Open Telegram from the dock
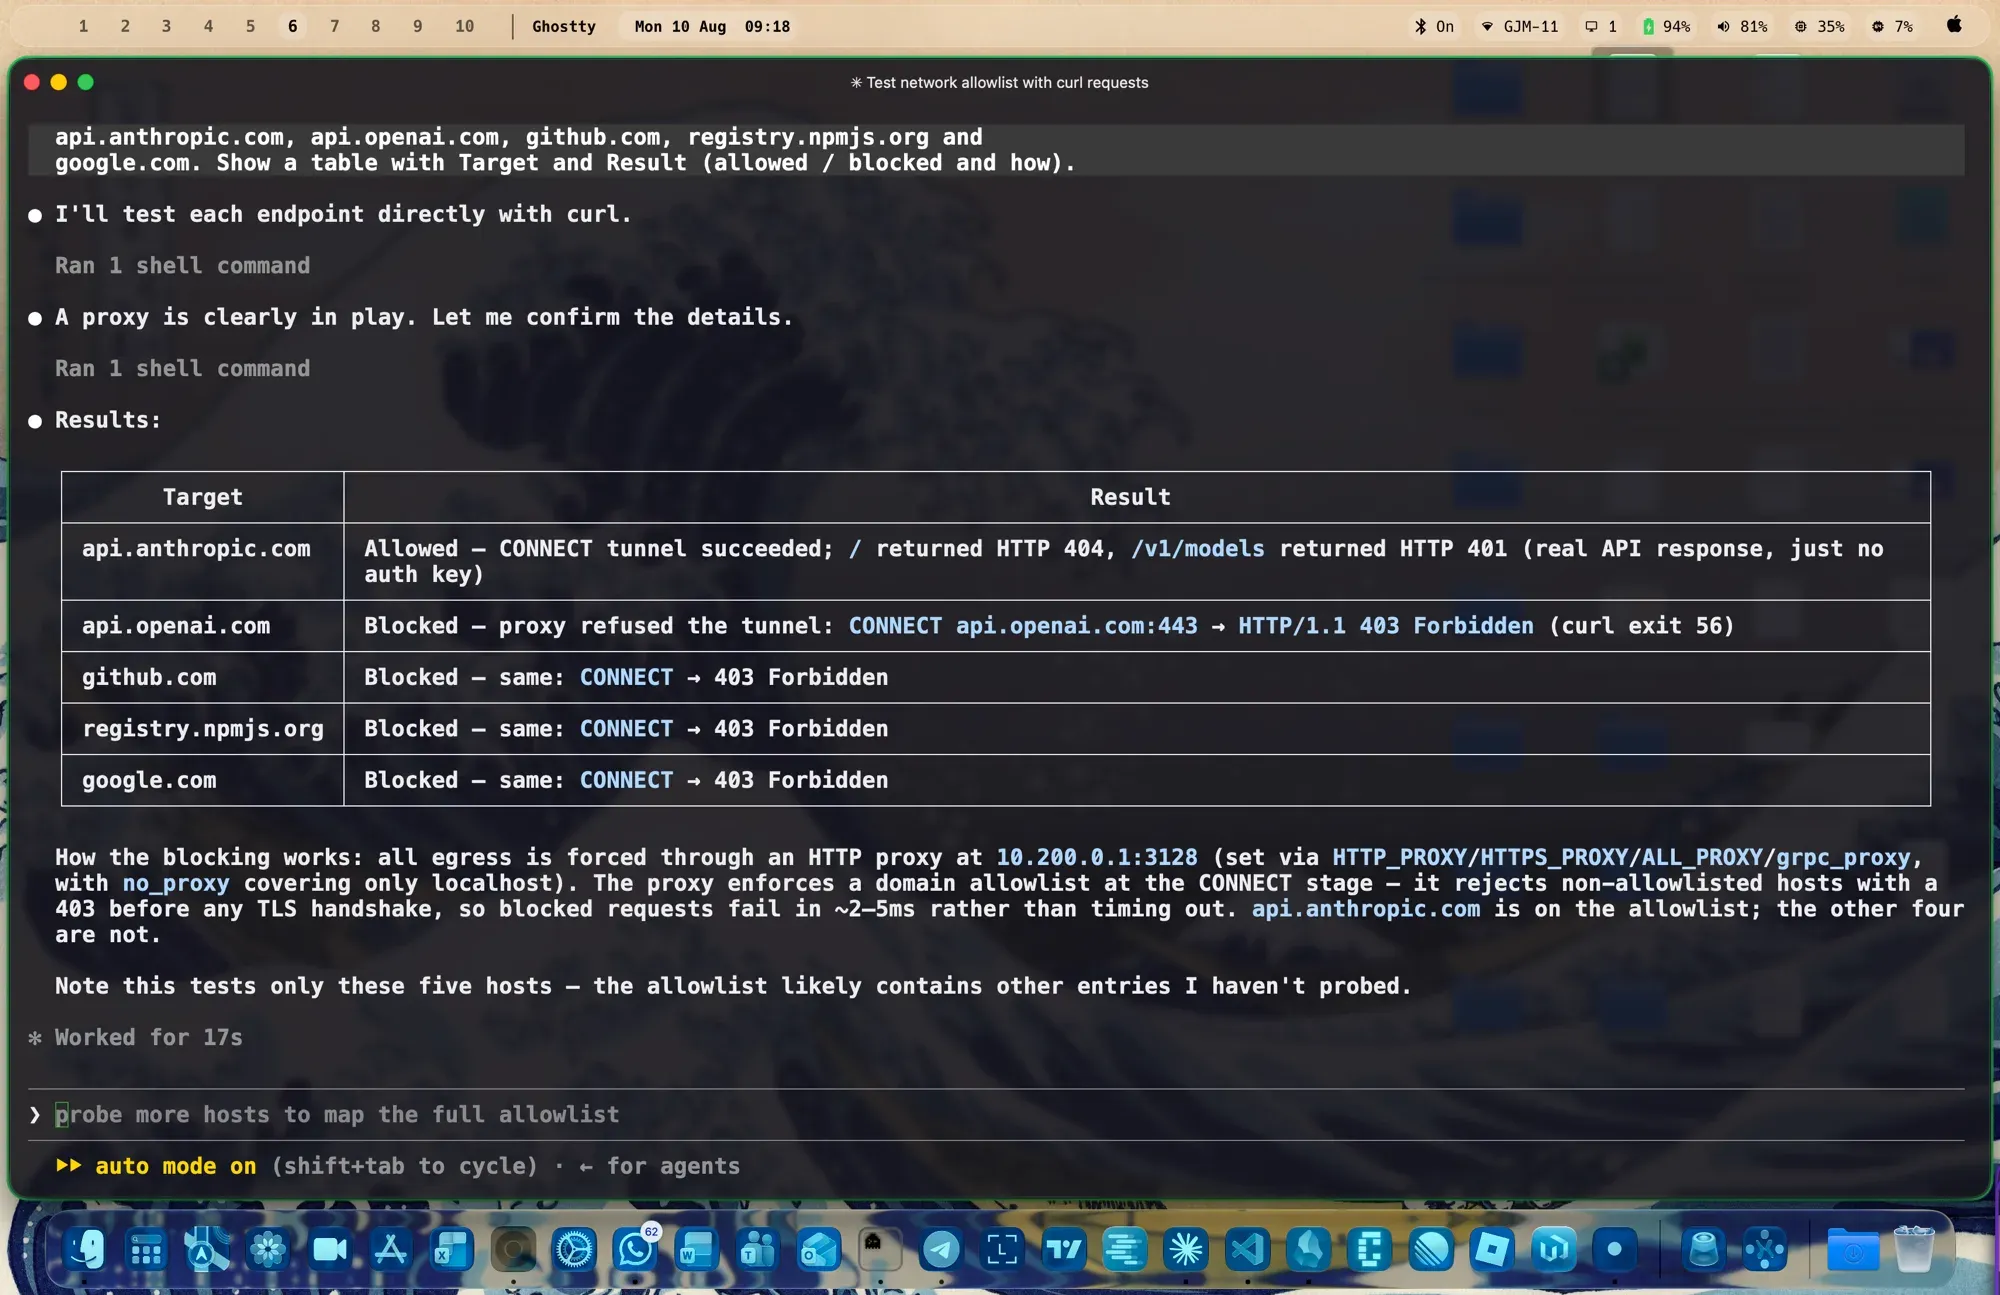The height and width of the screenshot is (1295, 2000). click(x=941, y=1249)
